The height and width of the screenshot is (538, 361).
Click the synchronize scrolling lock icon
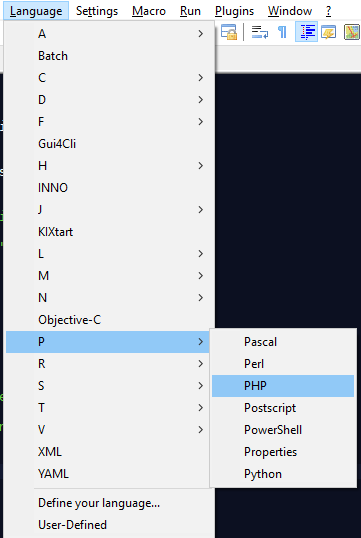(229, 32)
